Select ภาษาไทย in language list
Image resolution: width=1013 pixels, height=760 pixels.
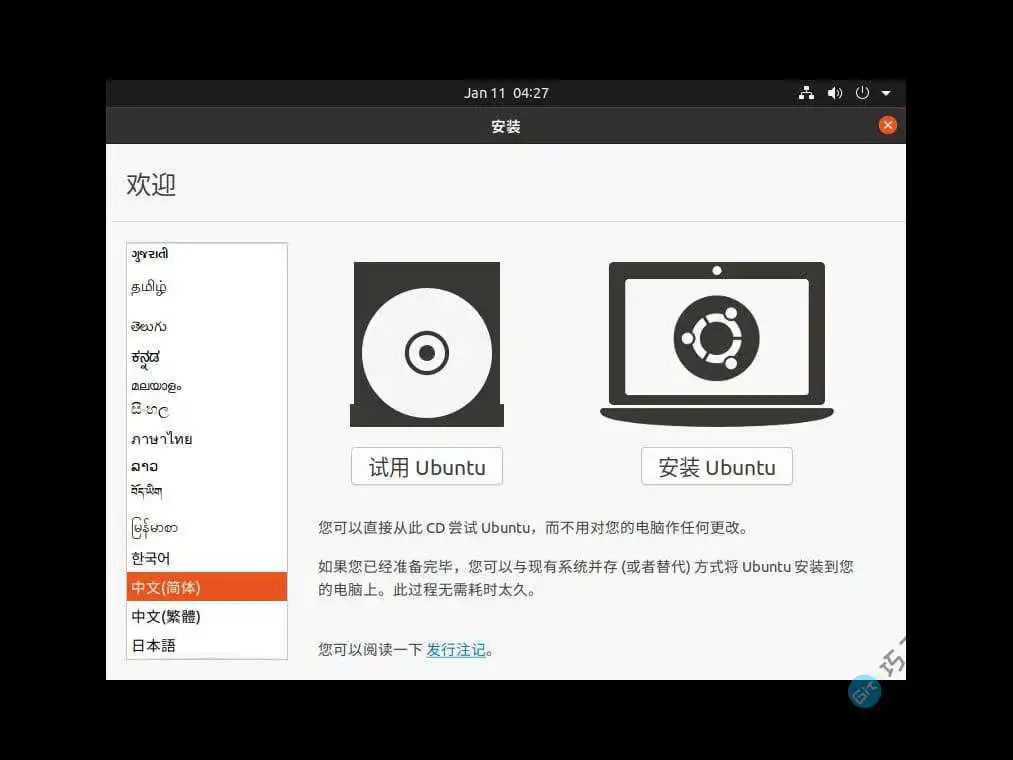point(207,439)
